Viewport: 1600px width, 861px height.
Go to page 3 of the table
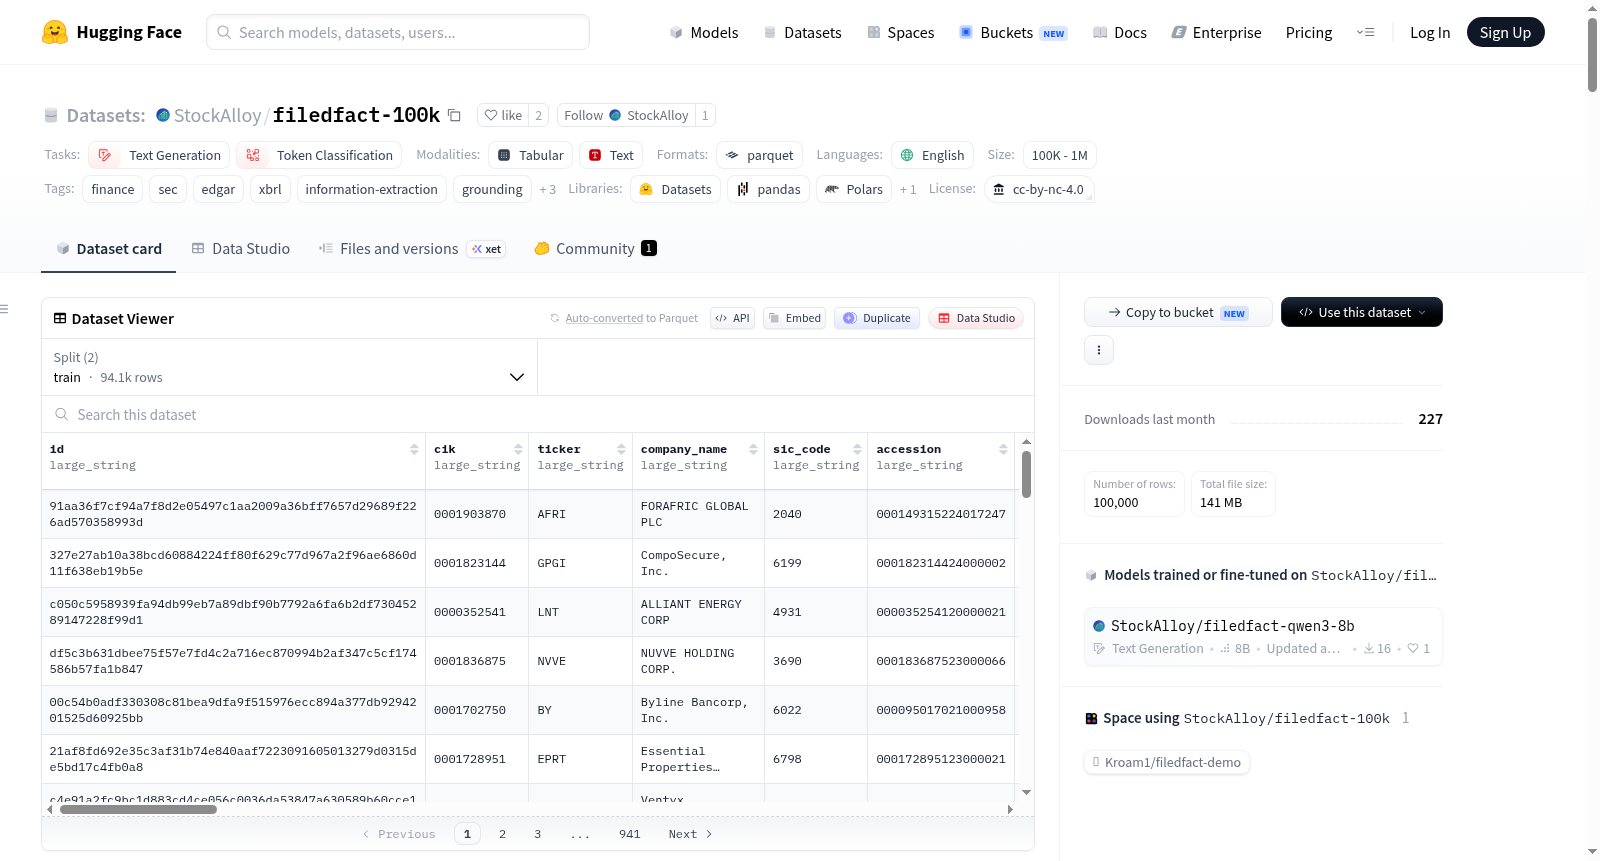click(x=538, y=834)
